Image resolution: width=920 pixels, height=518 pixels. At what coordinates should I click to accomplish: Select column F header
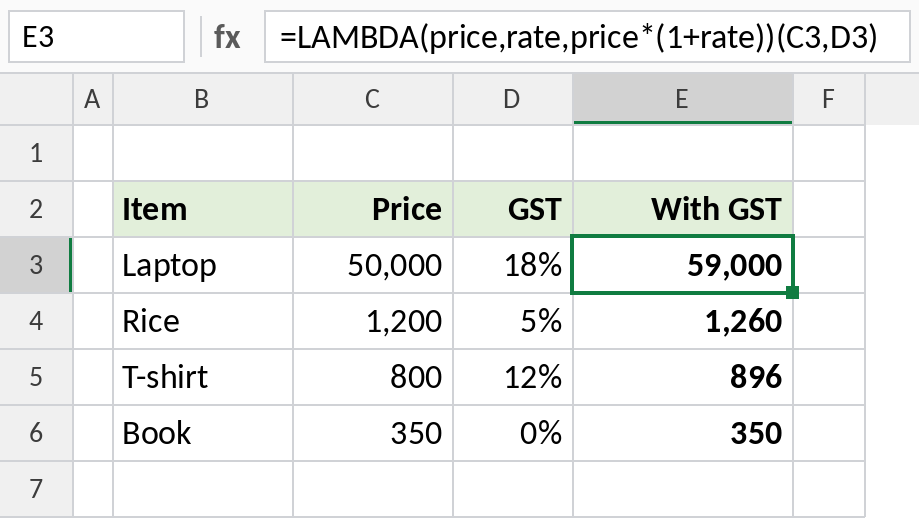coord(828,99)
